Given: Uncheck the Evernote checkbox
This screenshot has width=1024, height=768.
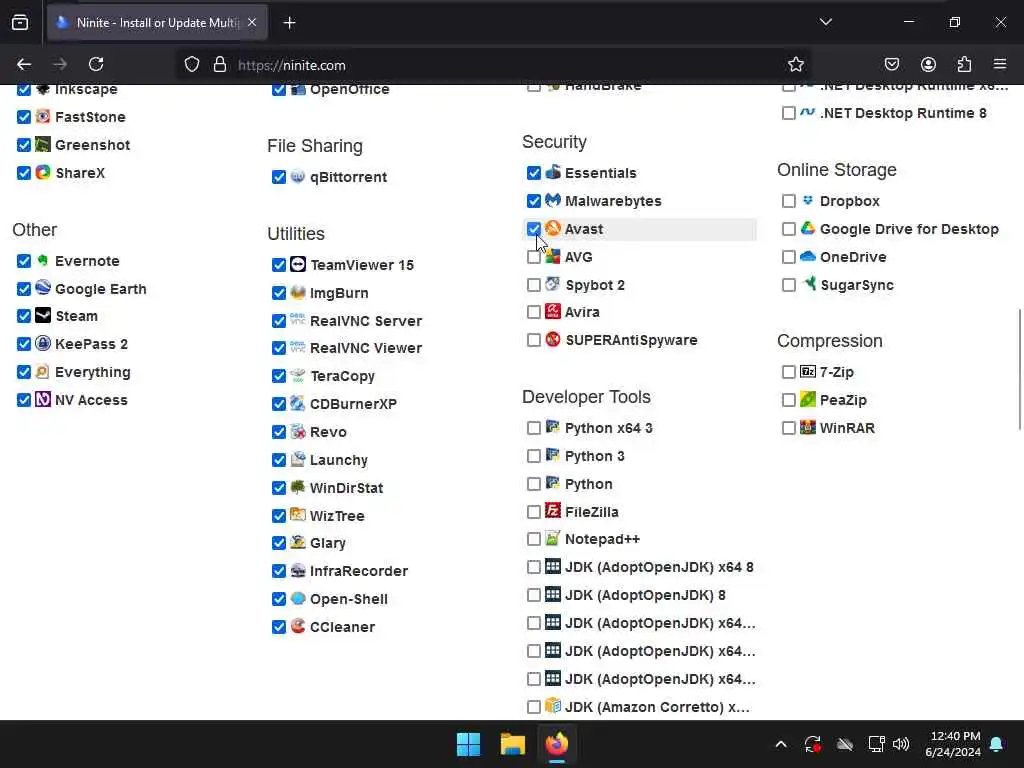Looking at the screenshot, I should point(24,261).
